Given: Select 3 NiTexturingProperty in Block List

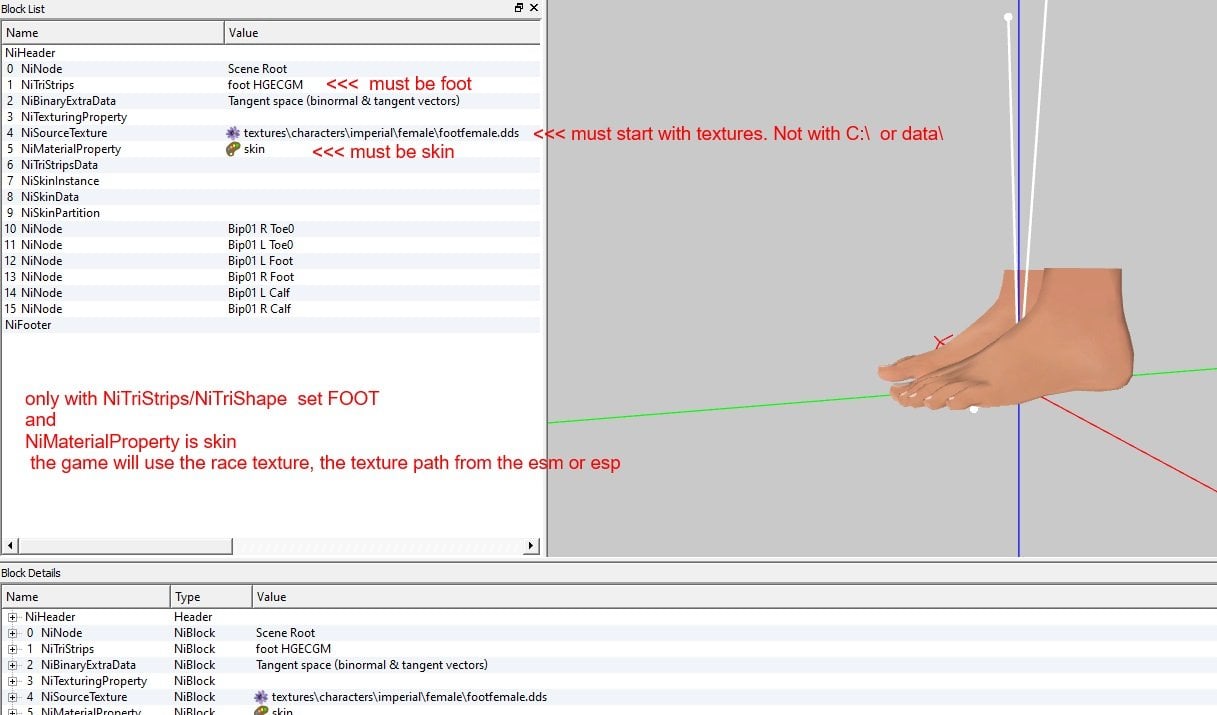Looking at the screenshot, I should tap(270, 117).
